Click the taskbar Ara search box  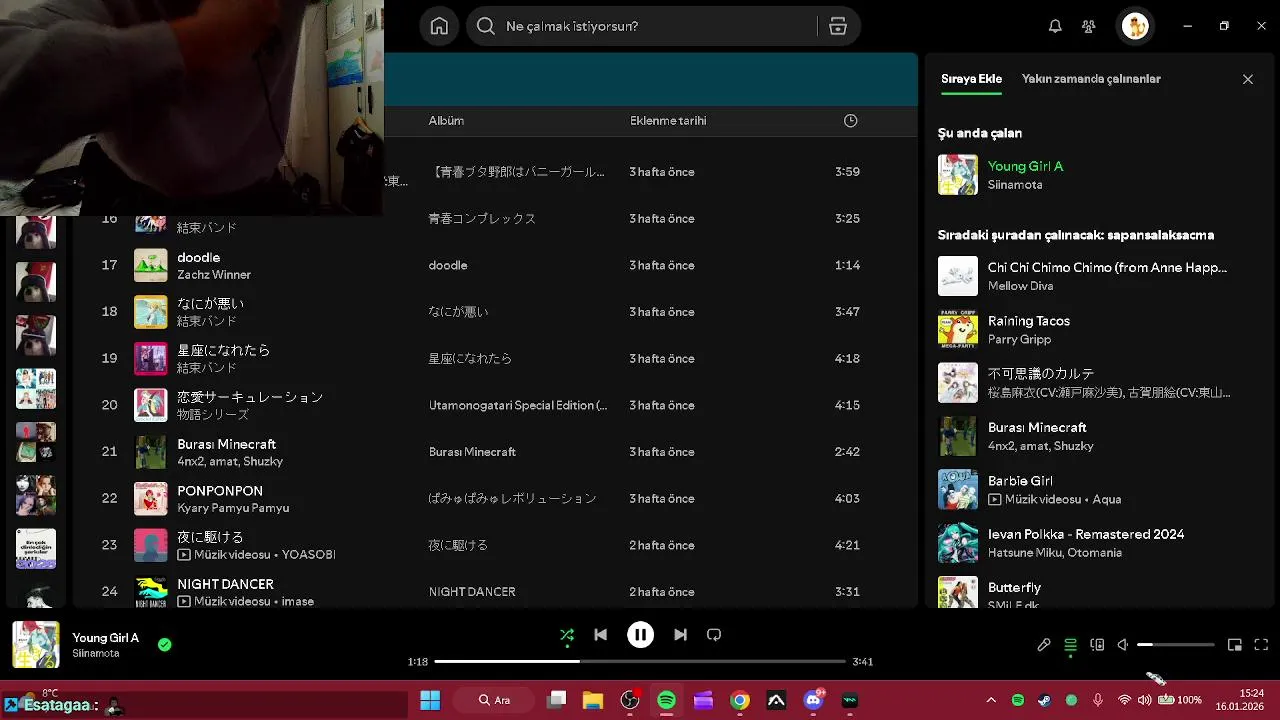point(494,700)
